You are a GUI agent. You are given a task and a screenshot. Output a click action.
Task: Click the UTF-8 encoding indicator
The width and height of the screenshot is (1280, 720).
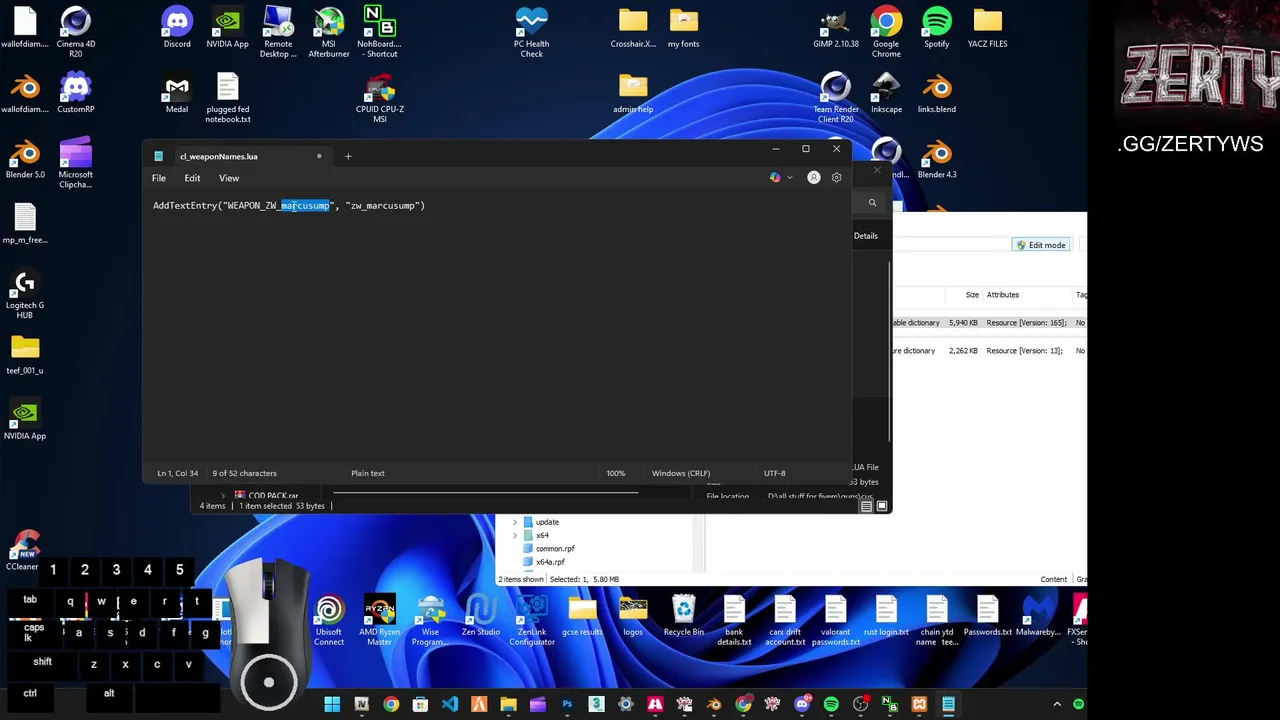pos(774,473)
